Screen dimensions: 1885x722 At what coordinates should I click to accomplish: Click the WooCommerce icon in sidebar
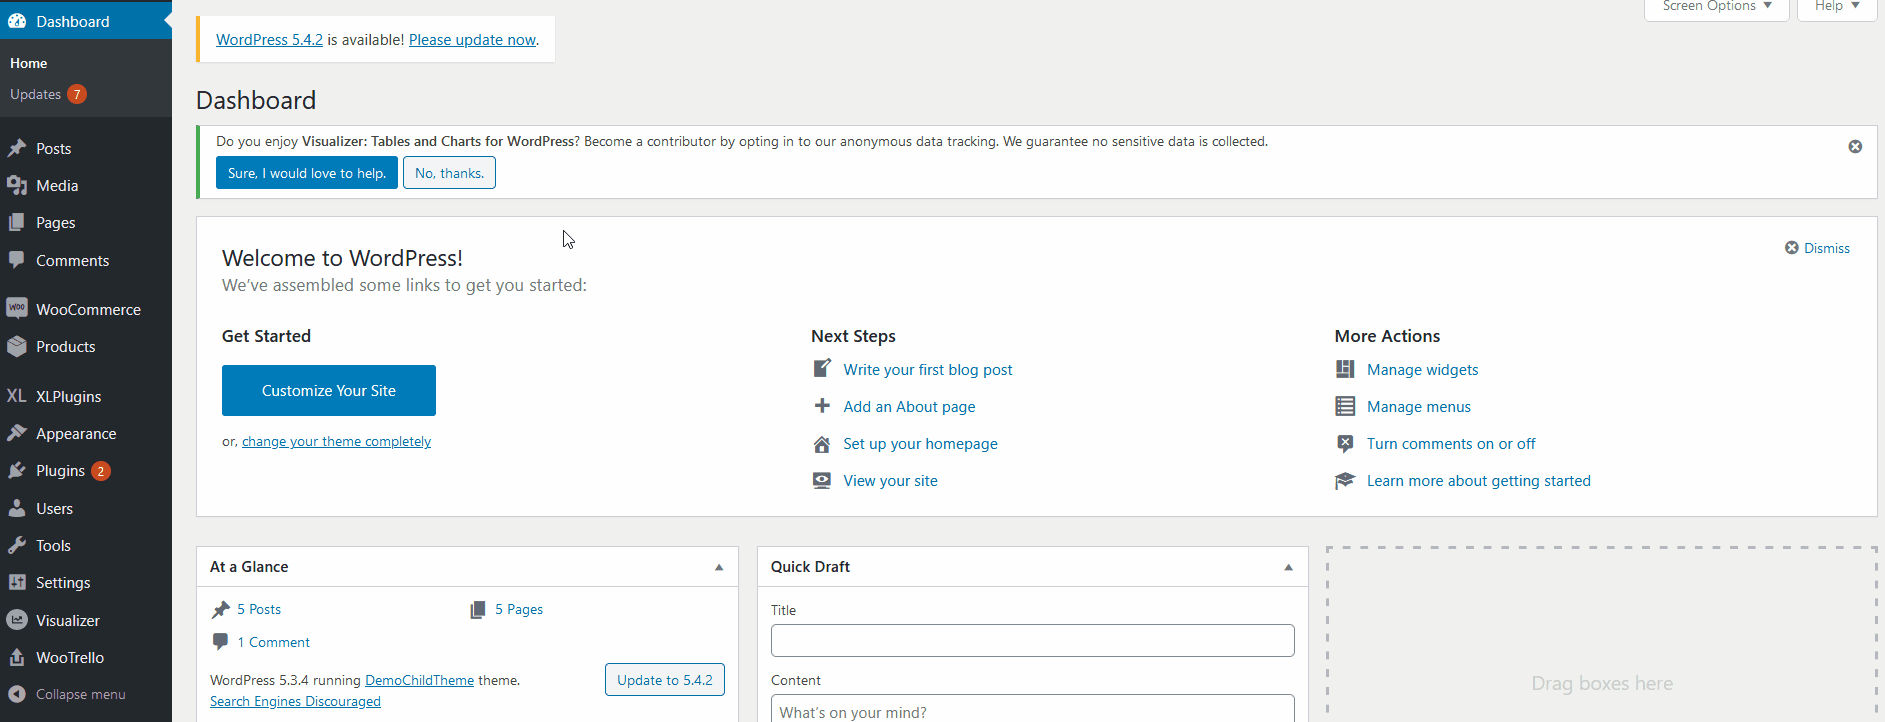coord(17,309)
